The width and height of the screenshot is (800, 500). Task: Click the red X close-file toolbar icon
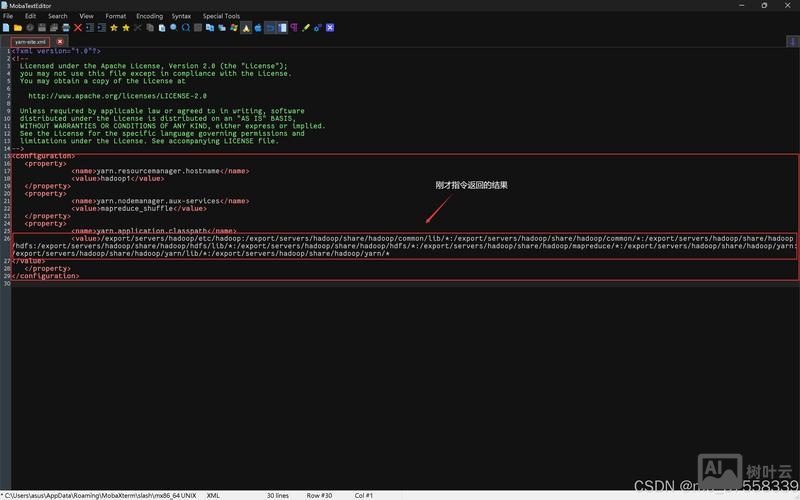point(78,28)
